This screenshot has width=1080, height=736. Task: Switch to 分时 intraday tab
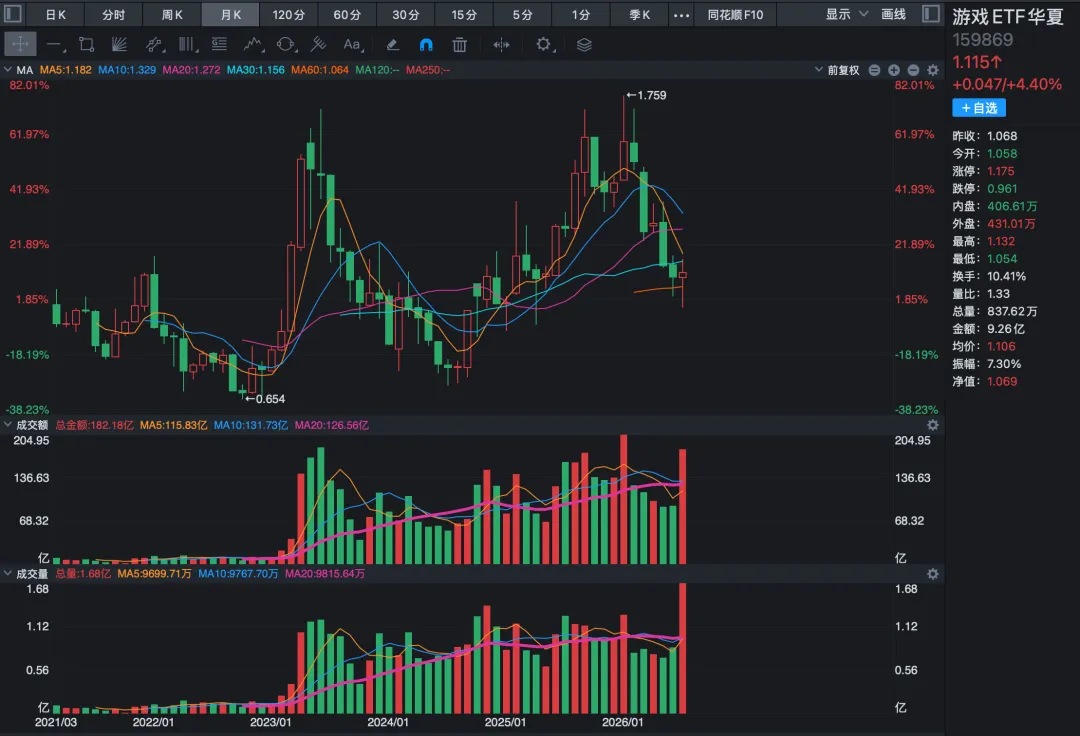coord(114,14)
